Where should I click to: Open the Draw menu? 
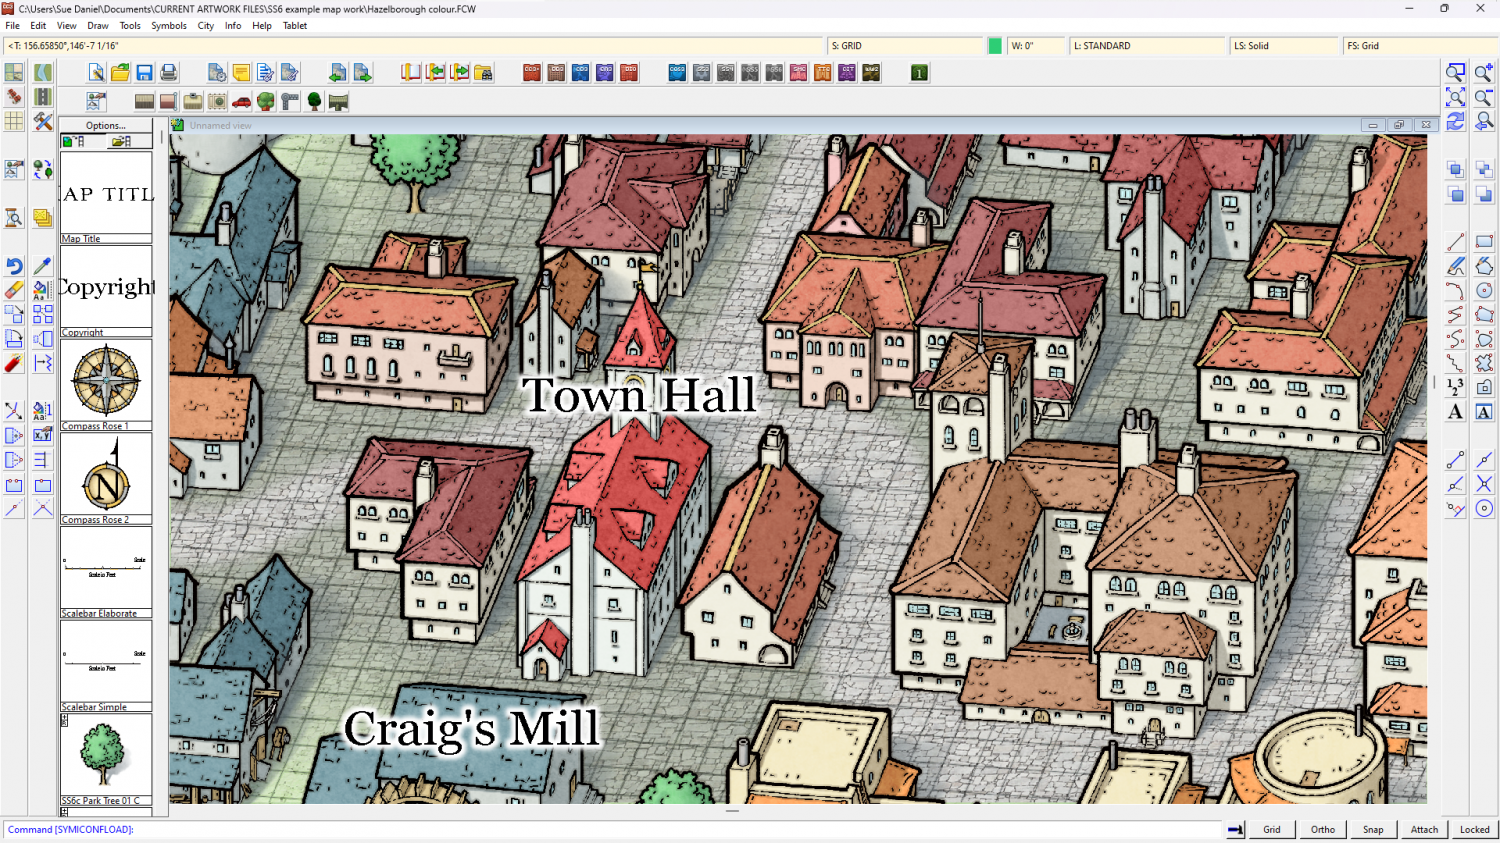coord(98,26)
